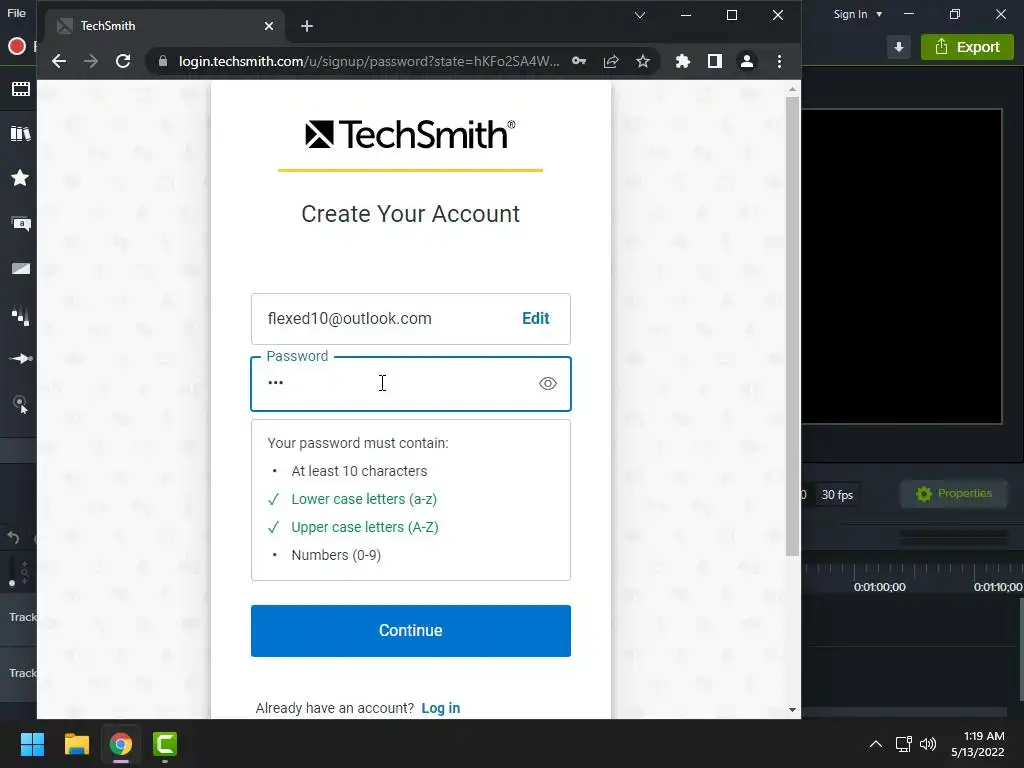The width and height of the screenshot is (1024, 768).
Task: Close the TechSmith tab
Action: coord(269,26)
